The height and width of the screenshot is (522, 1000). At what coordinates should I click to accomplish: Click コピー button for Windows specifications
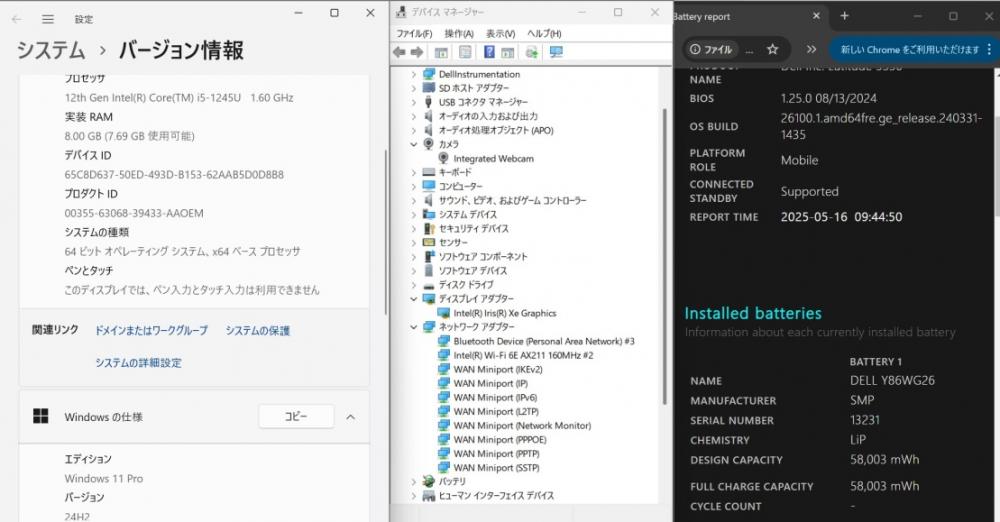[x=296, y=417]
